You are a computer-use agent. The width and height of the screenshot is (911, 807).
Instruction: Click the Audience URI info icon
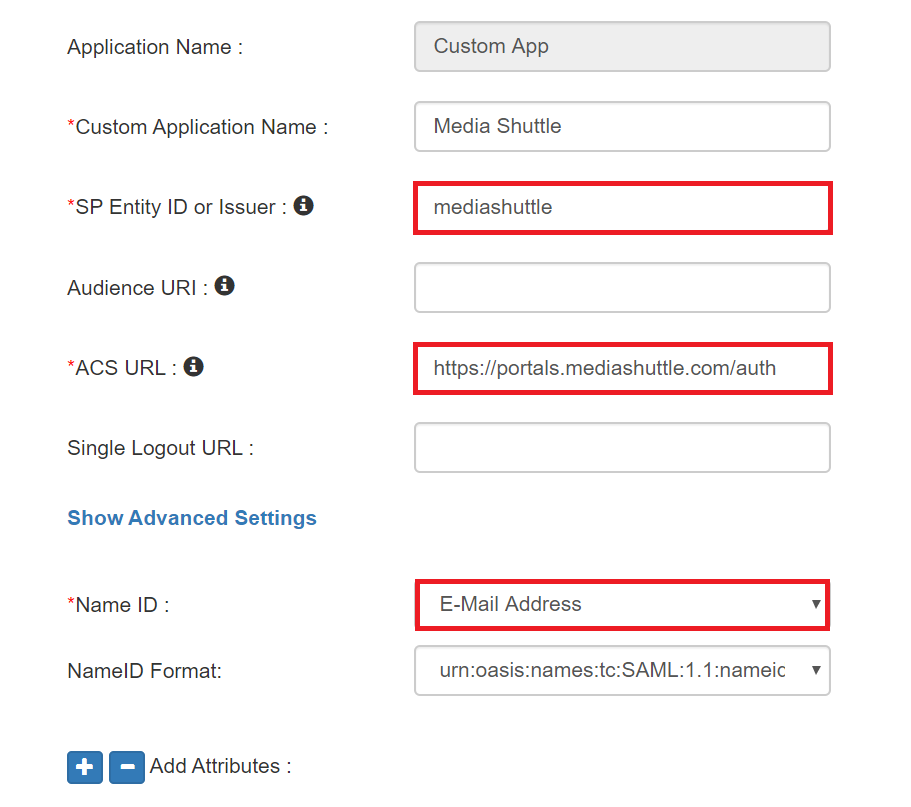click(x=224, y=285)
